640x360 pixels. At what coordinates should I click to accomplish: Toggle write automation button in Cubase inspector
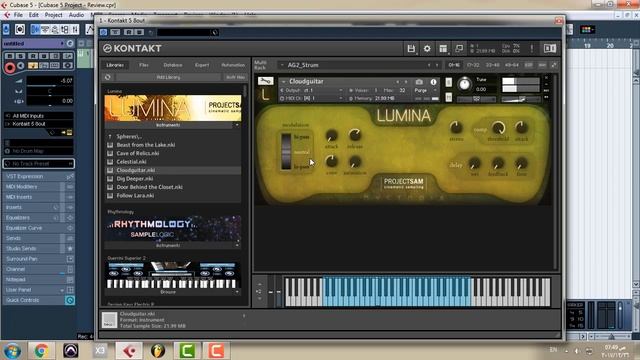click(x=44, y=56)
